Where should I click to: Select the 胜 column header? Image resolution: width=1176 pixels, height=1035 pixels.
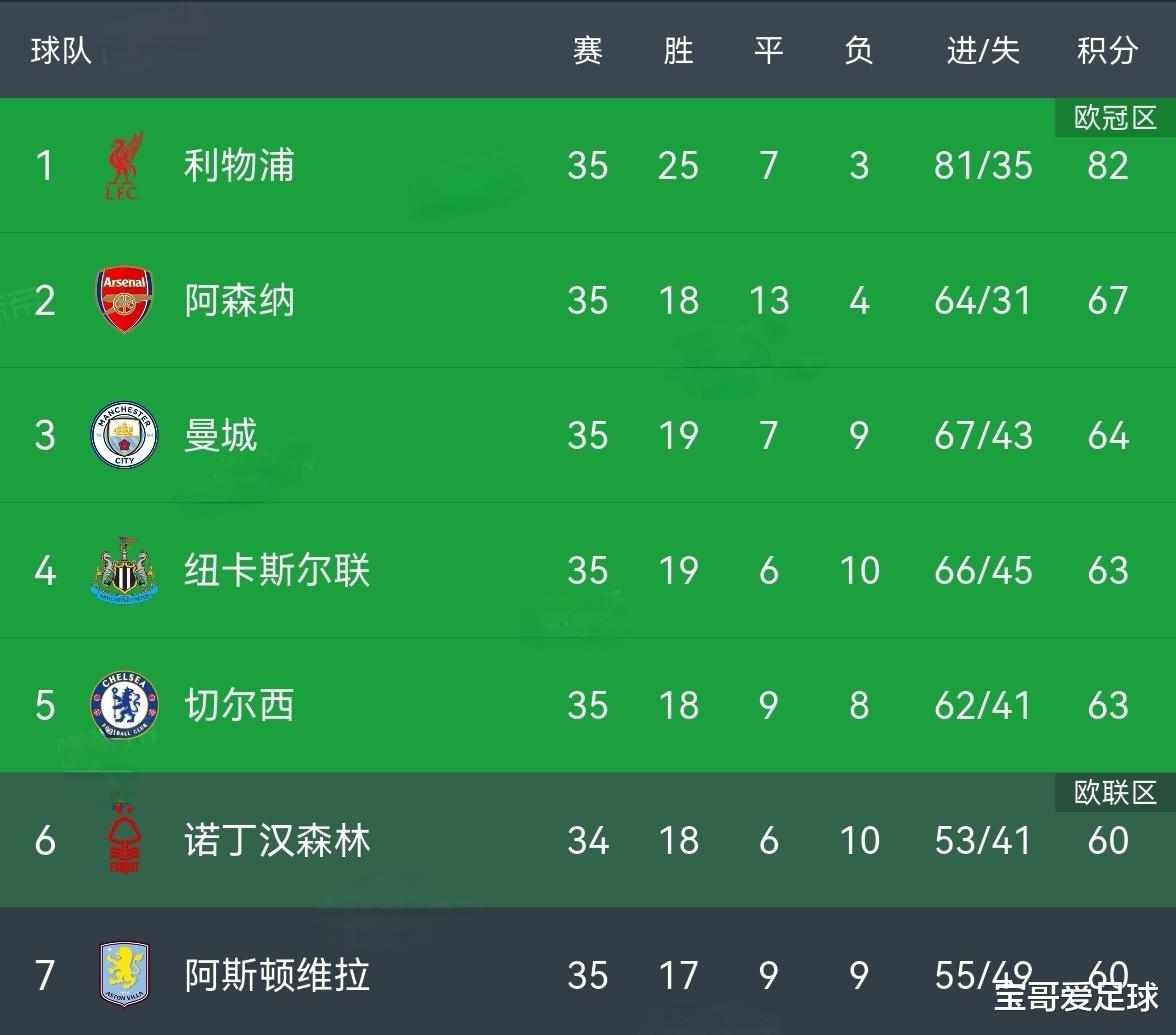pos(678,51)
